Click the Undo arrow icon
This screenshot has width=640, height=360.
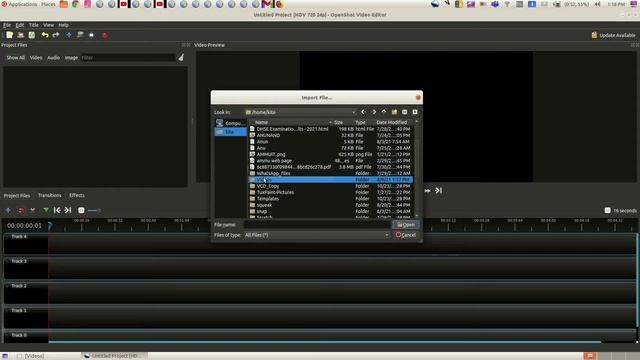[44, 35]
